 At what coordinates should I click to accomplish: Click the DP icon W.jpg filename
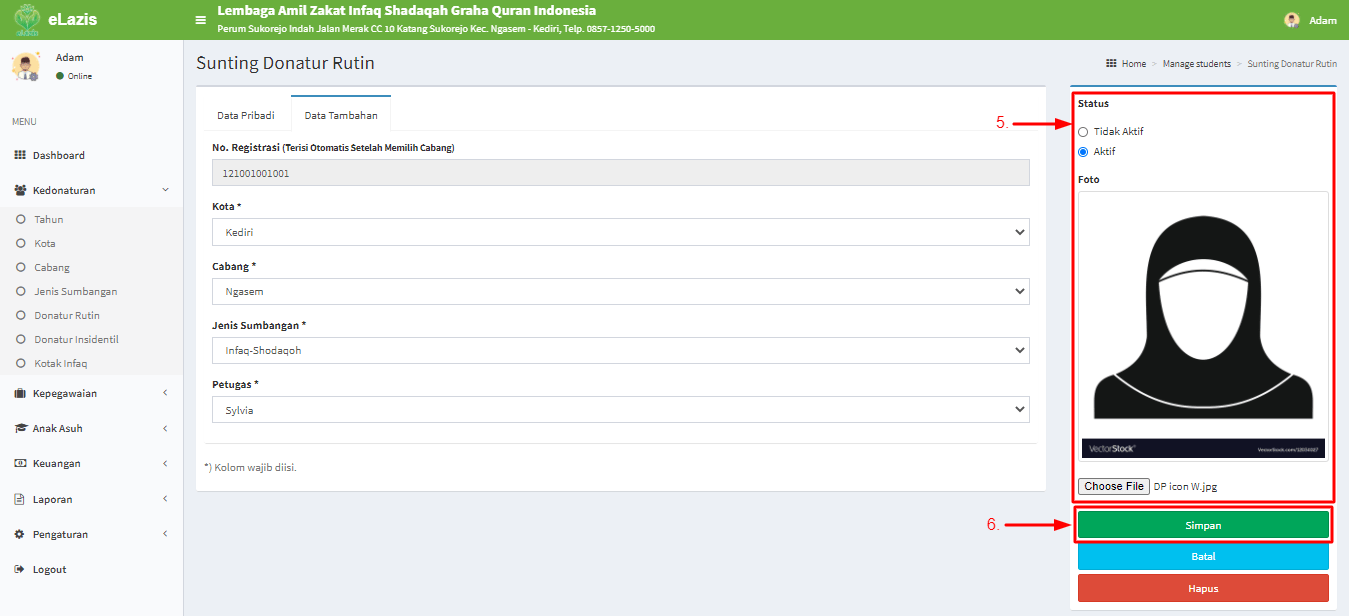point(1185,487)
